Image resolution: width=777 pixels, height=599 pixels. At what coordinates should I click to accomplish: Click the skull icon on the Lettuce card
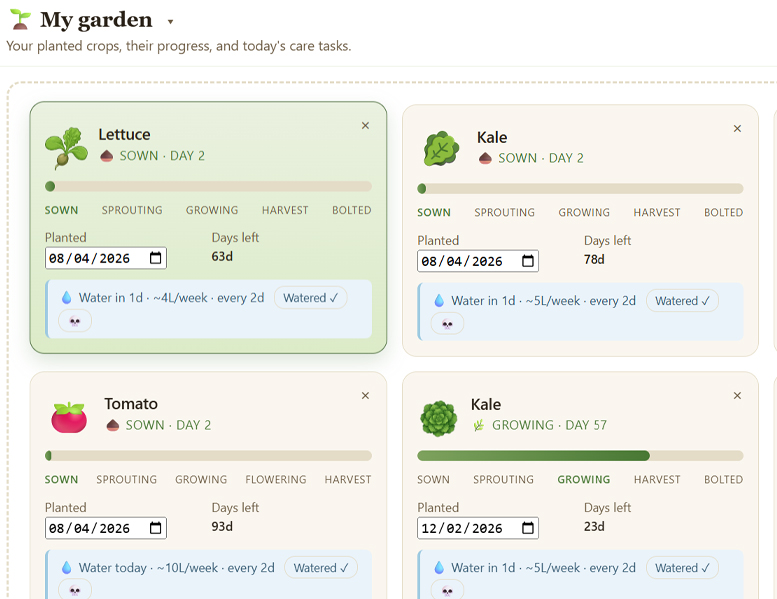[x=75, y=321]
